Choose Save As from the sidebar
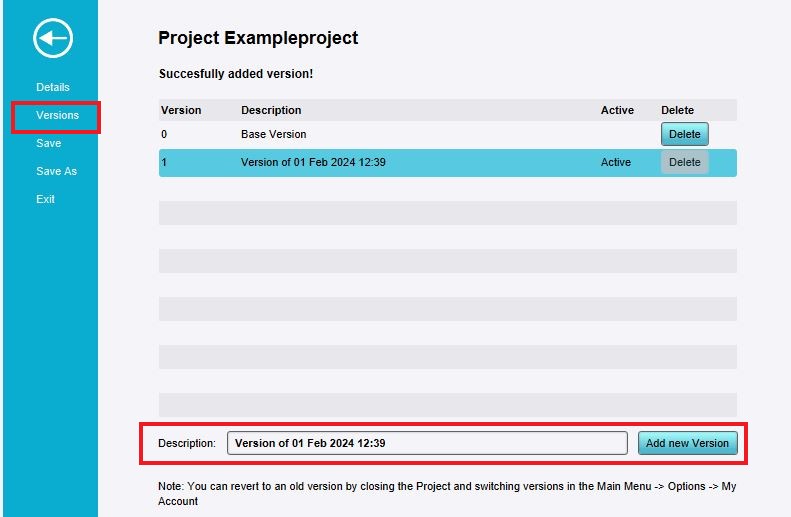This screenshot has width=791, height=517. [x=56, y=171]
